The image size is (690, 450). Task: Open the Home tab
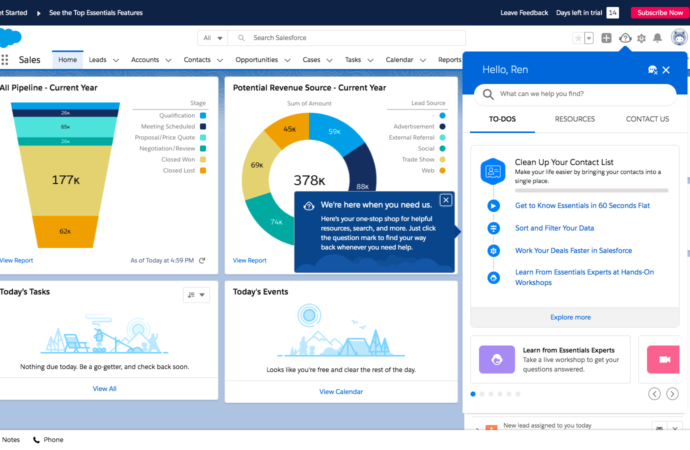(68, 60)
